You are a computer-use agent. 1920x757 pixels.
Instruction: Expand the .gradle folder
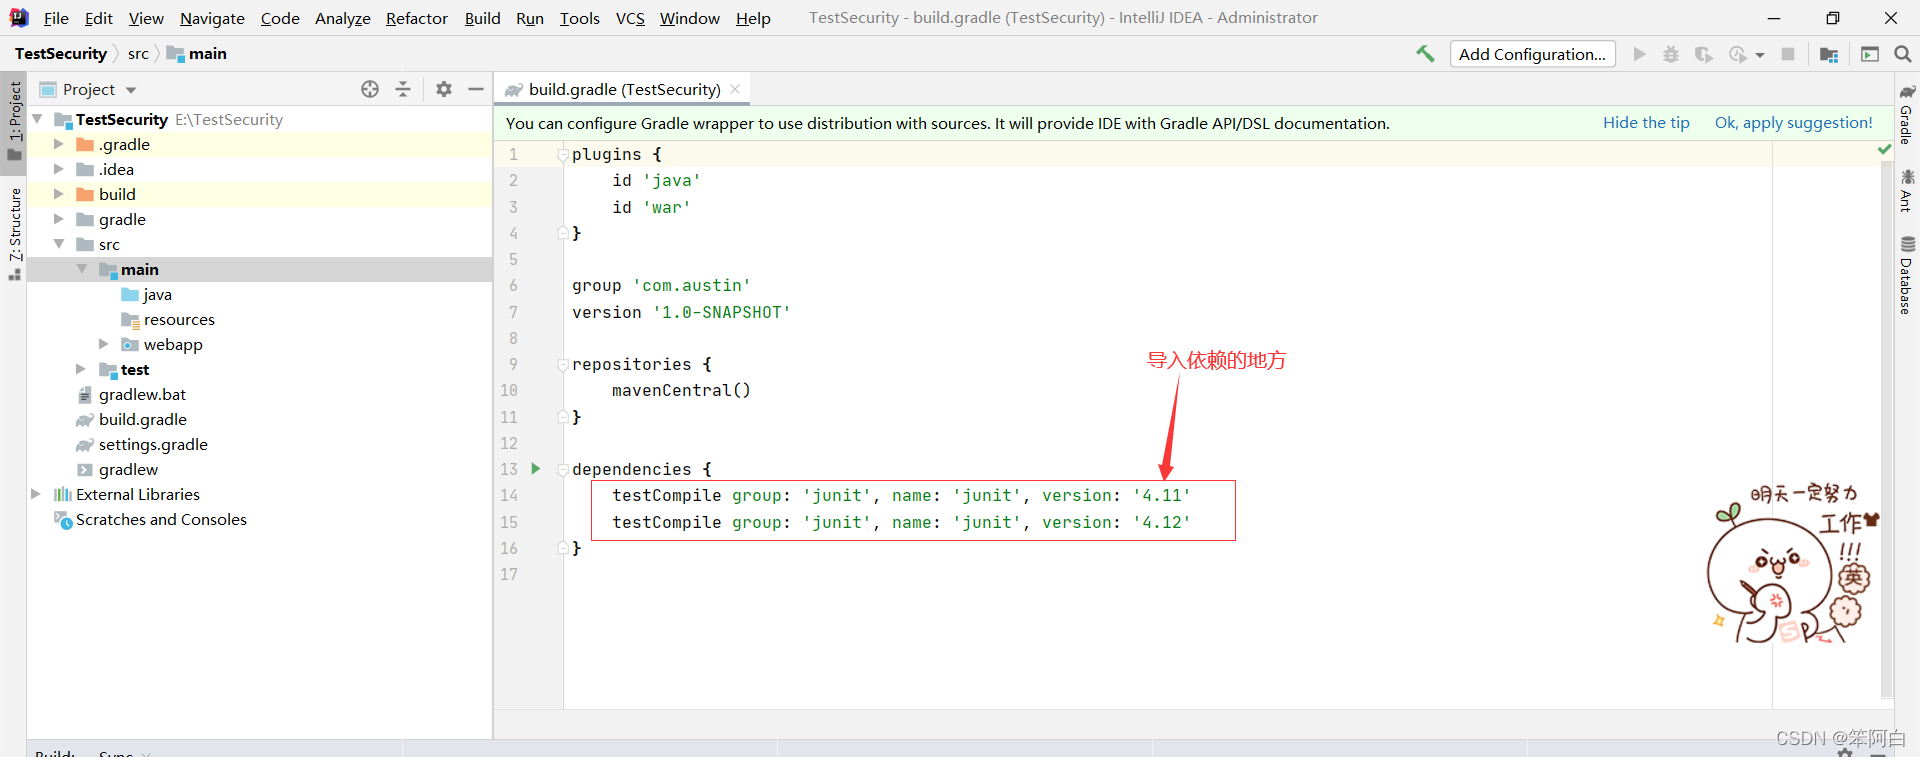(59, 144)
